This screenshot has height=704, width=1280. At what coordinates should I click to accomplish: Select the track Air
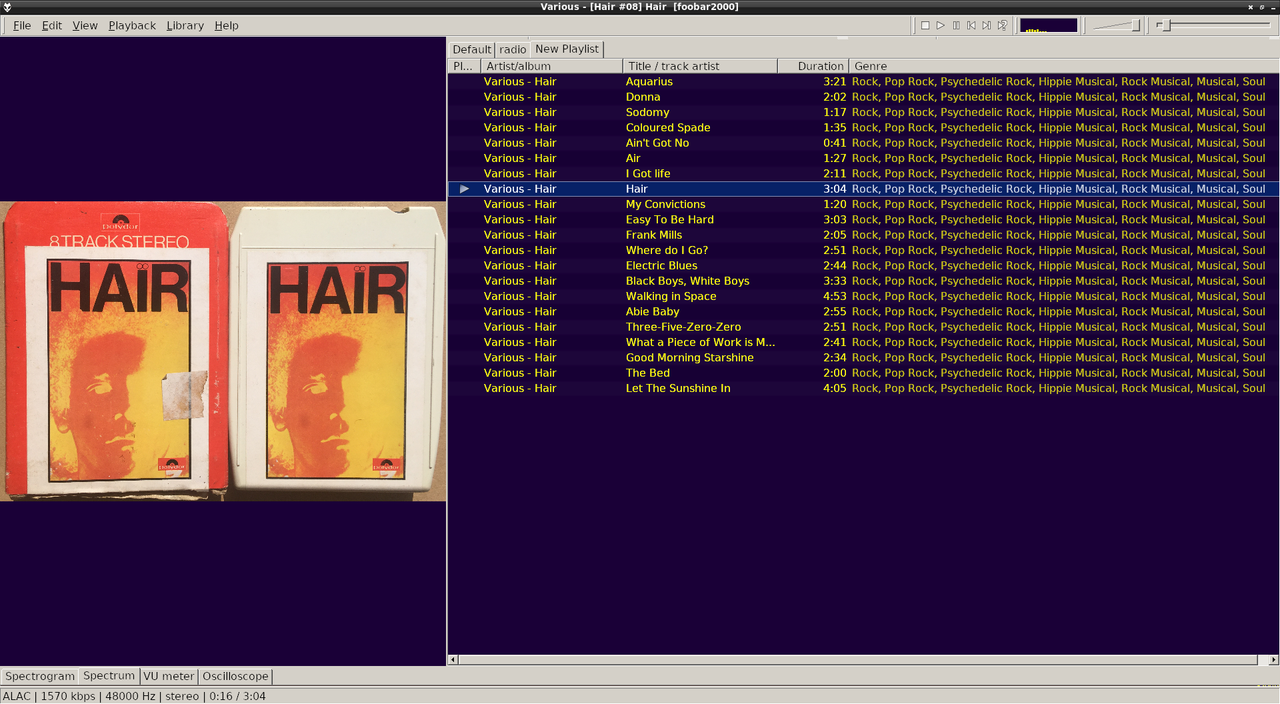click(x=863, y=158)
